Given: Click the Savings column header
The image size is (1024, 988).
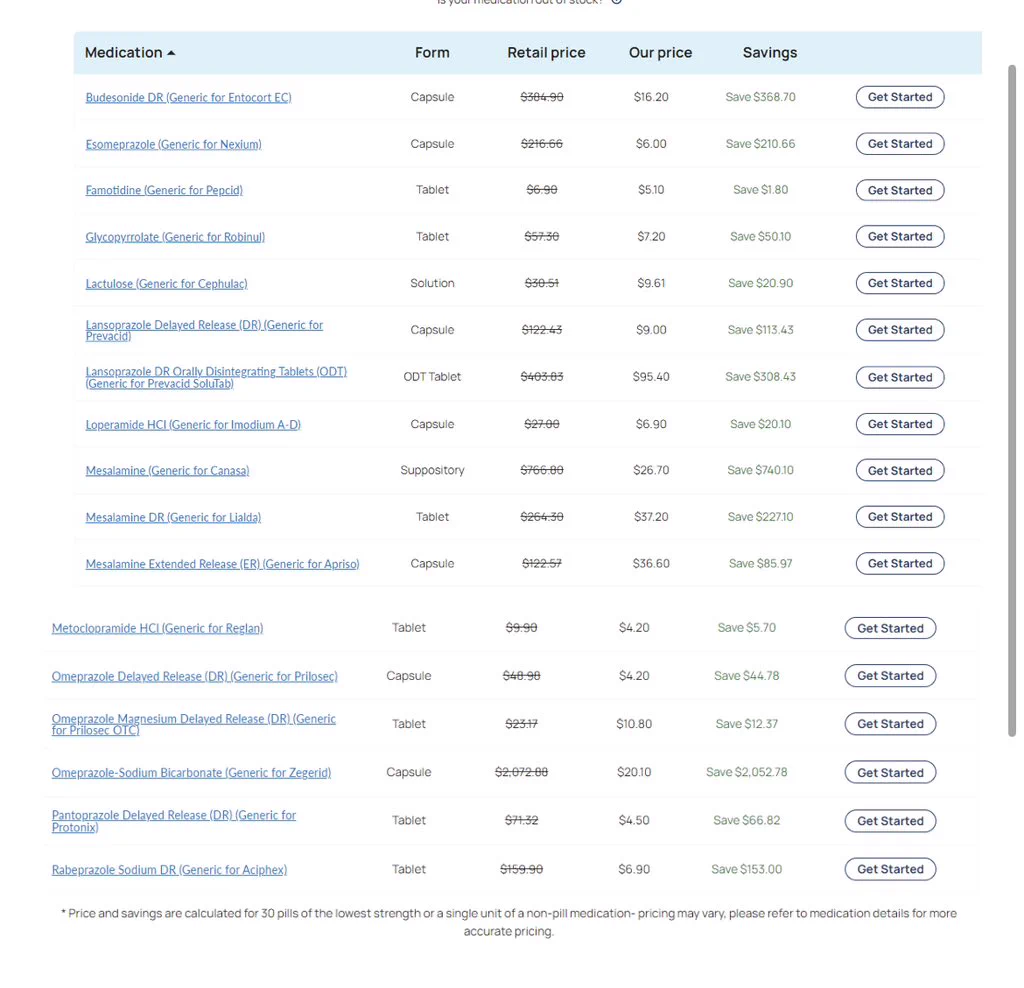Looking at the screenshot, I should click(769, 53).
